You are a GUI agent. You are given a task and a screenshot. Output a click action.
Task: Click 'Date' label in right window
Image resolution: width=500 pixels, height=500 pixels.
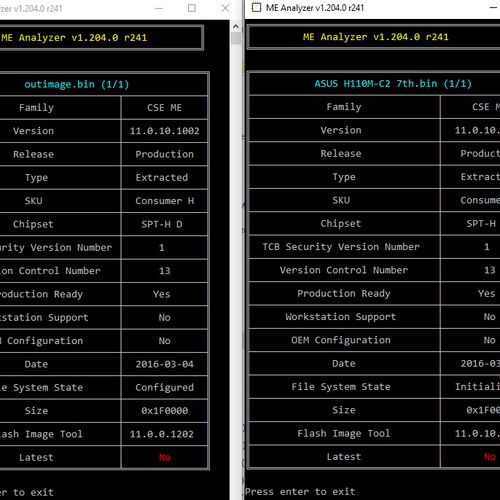pyautogui.click(x=344, y=363)
